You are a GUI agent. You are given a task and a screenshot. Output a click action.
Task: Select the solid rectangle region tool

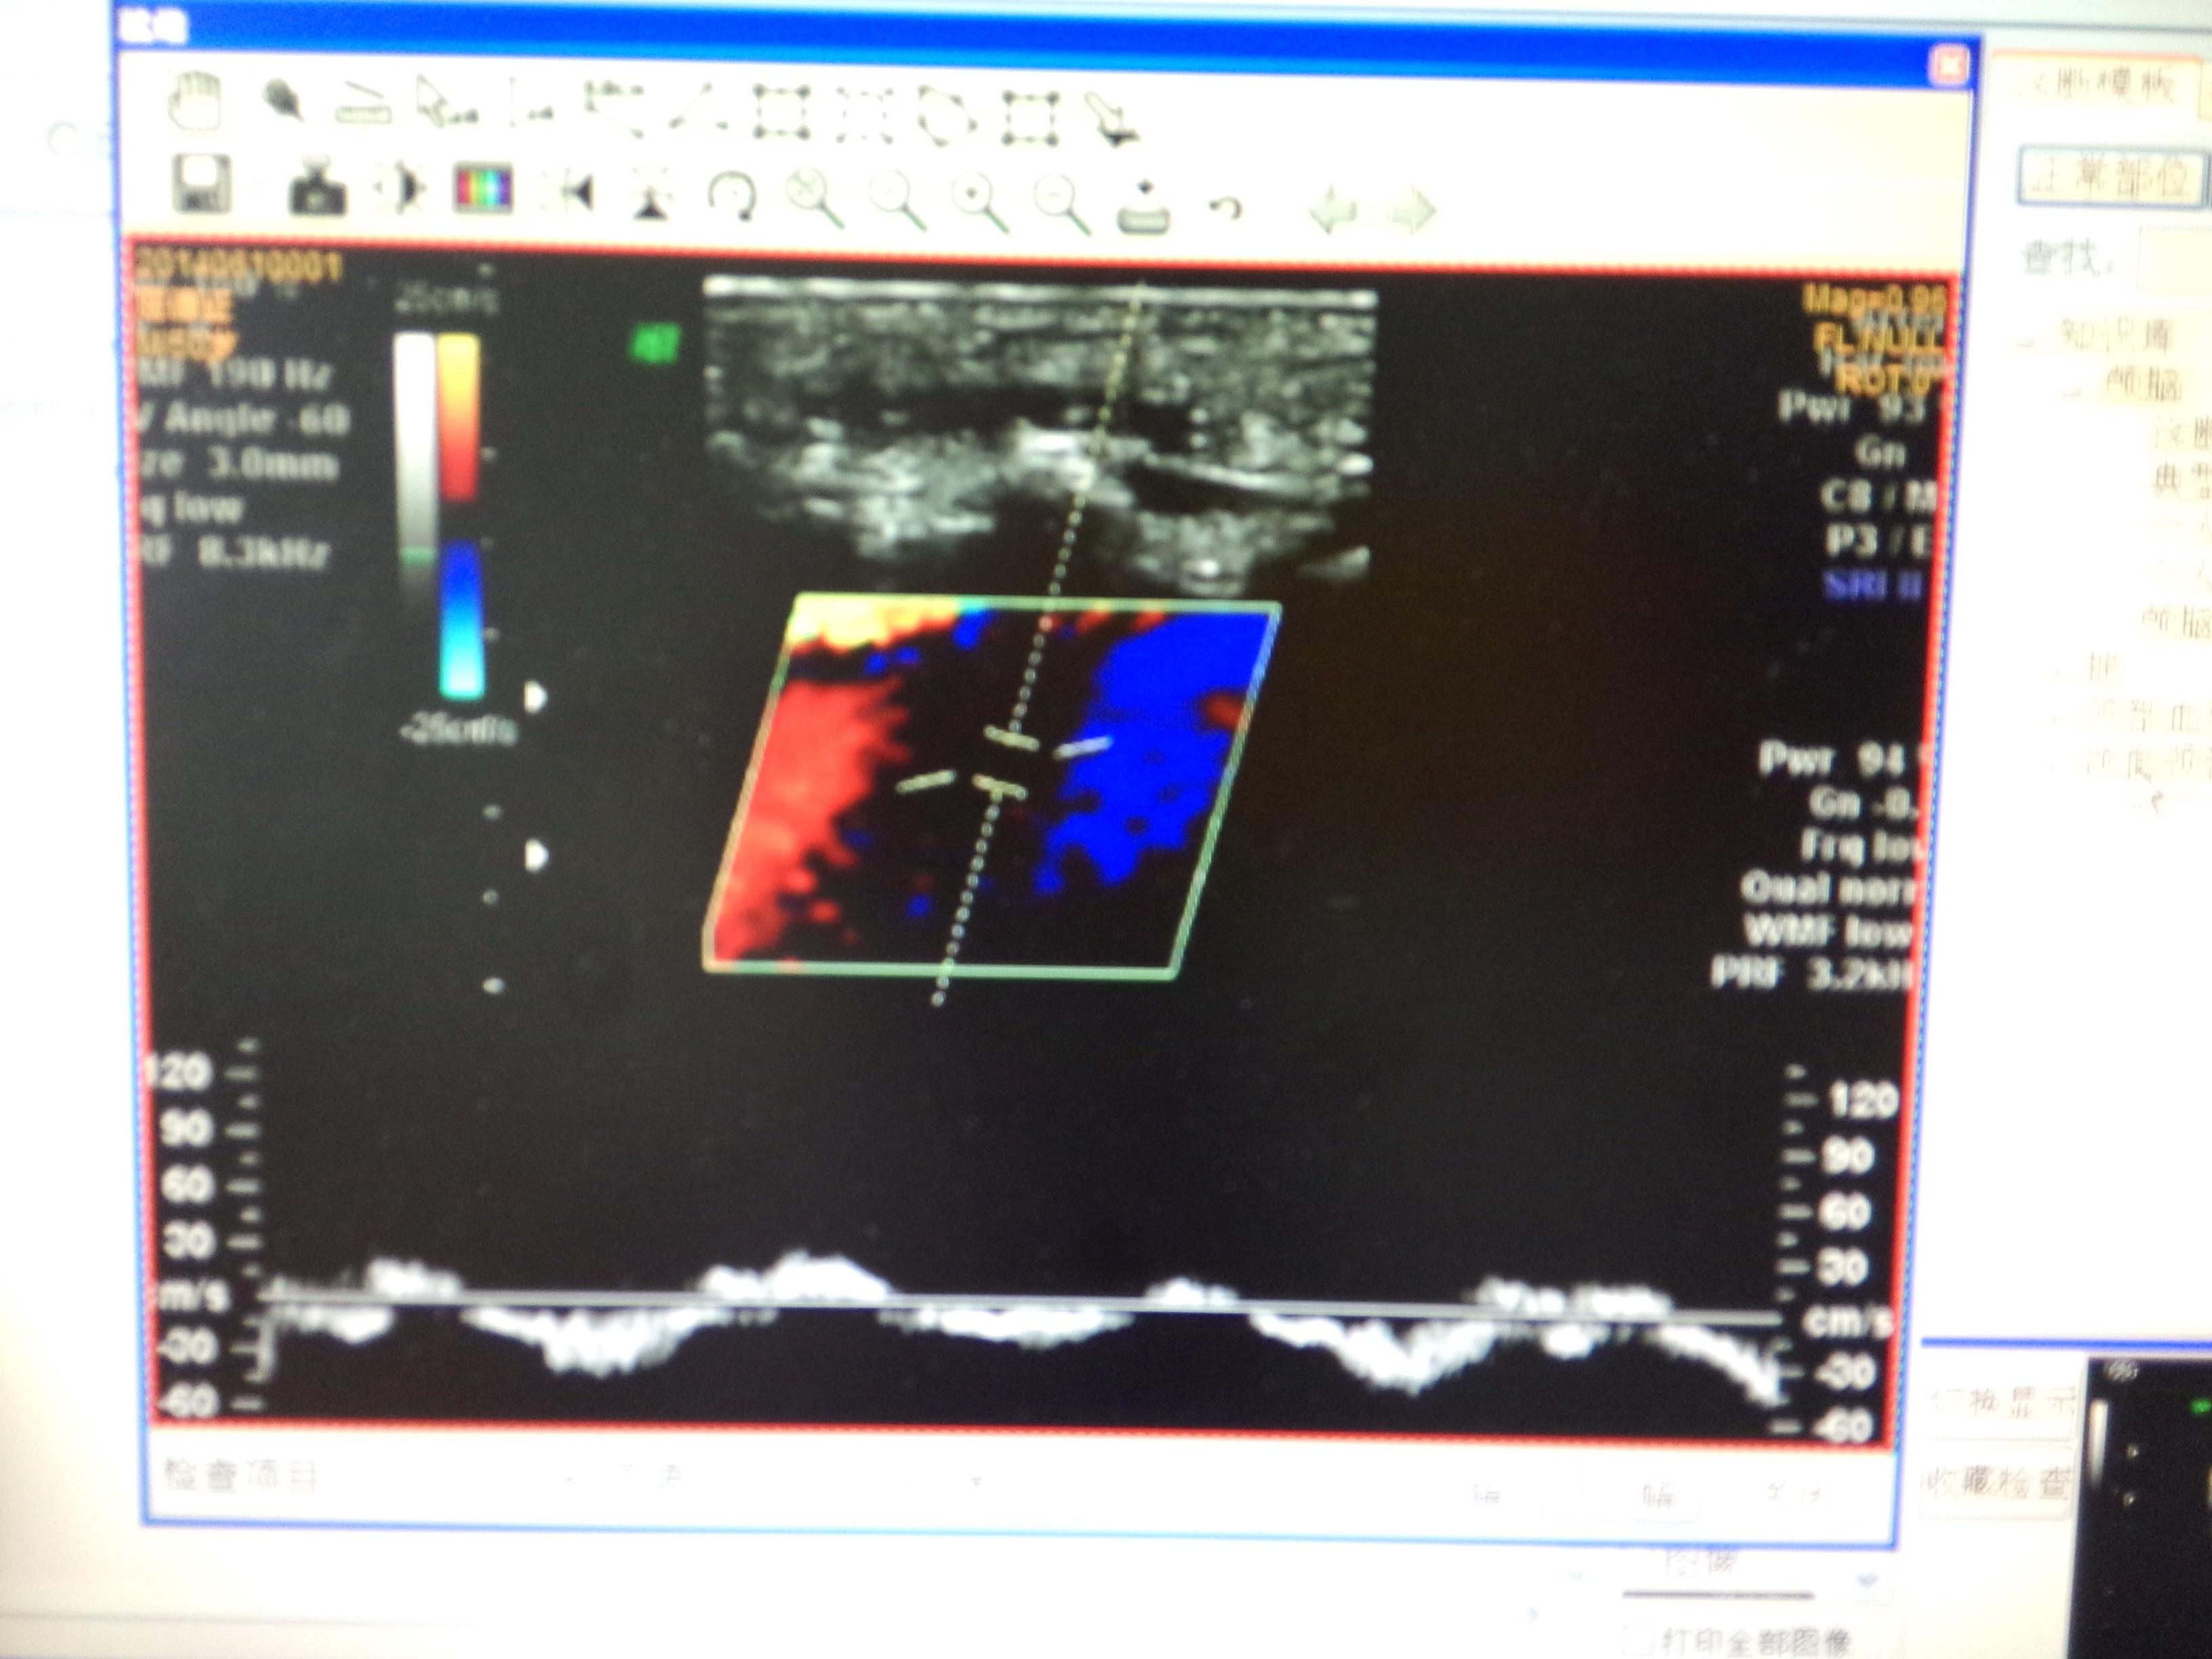(782, 111)
